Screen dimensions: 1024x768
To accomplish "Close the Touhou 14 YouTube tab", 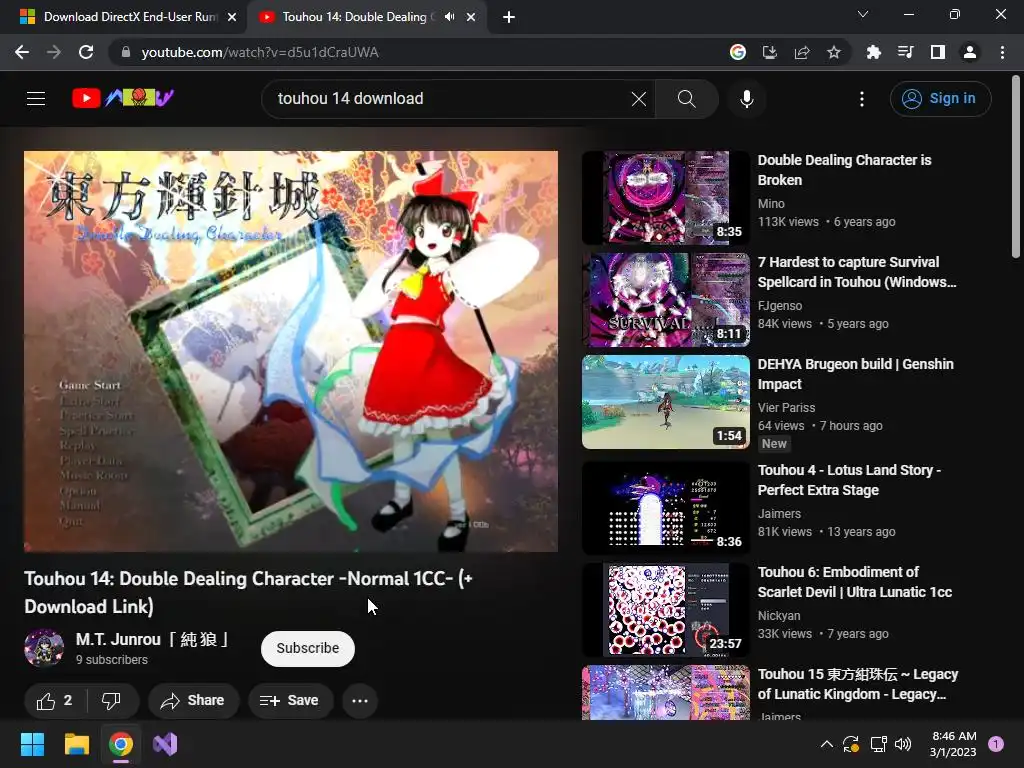I will coord(471,17).
